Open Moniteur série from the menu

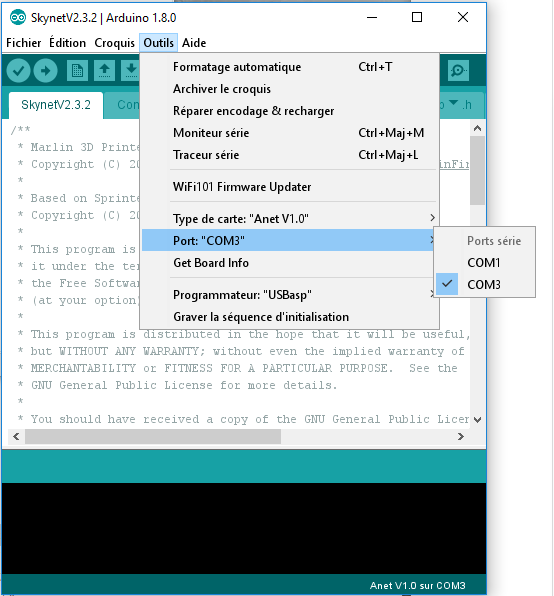[290, 133]
